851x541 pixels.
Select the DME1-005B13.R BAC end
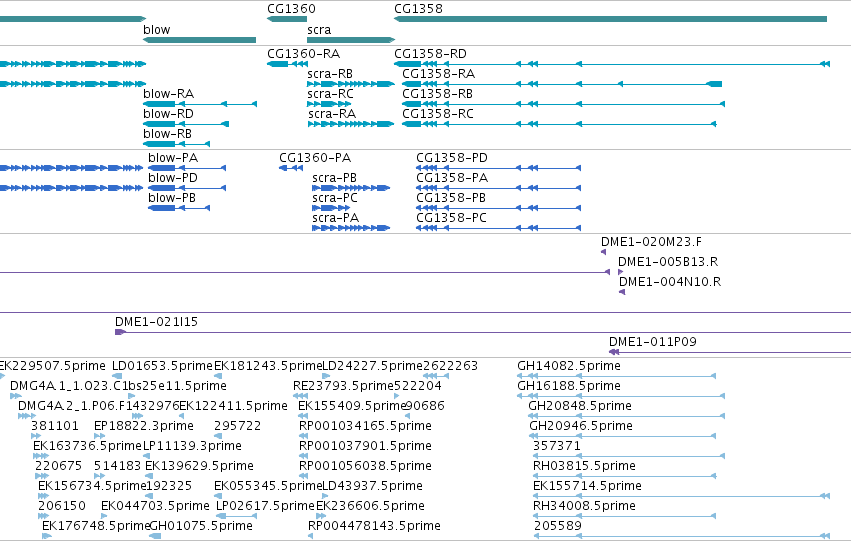621,272
